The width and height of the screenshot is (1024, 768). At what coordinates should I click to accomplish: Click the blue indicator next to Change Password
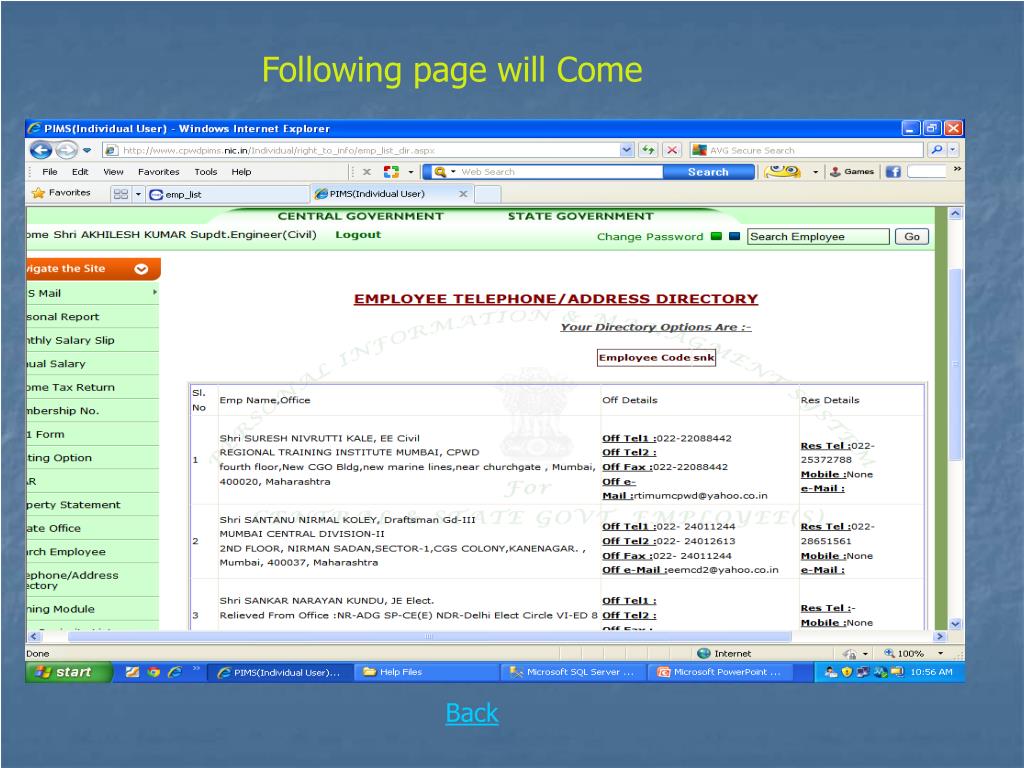pos(734,236)
